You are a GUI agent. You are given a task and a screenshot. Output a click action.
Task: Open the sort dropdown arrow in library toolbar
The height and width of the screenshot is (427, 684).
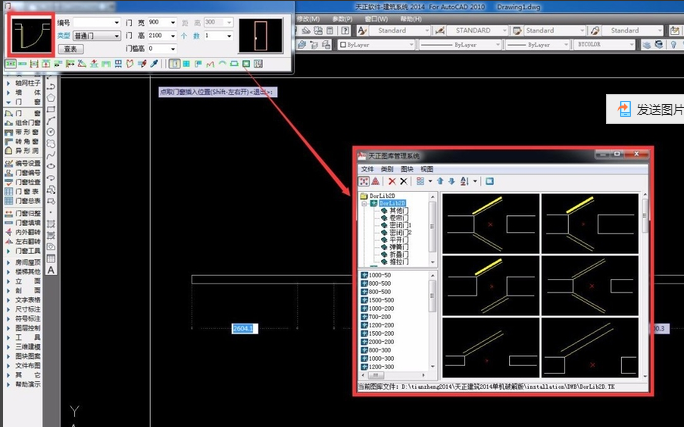coord(475,181)
